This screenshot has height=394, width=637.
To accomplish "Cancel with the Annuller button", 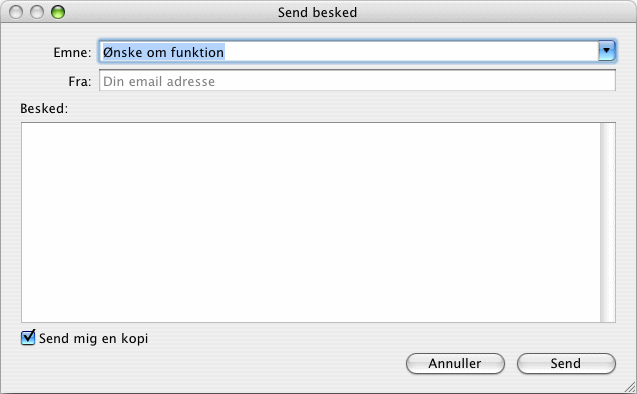I will coord(455,363).
